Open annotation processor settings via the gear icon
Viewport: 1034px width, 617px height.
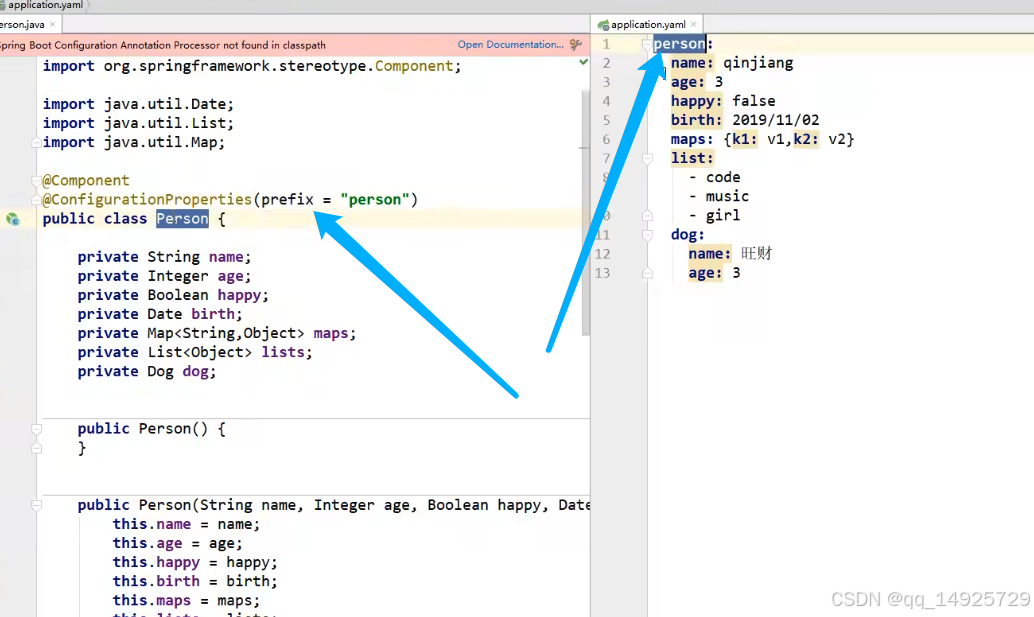tap(576, 45)
